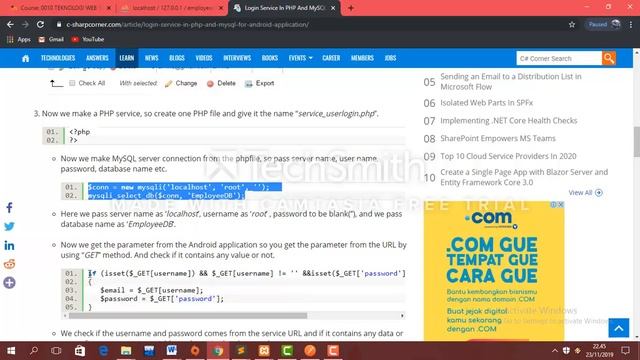This screenshot has height=360, width=640.
Task: Open the Blogs menu item
Action: 177,58
